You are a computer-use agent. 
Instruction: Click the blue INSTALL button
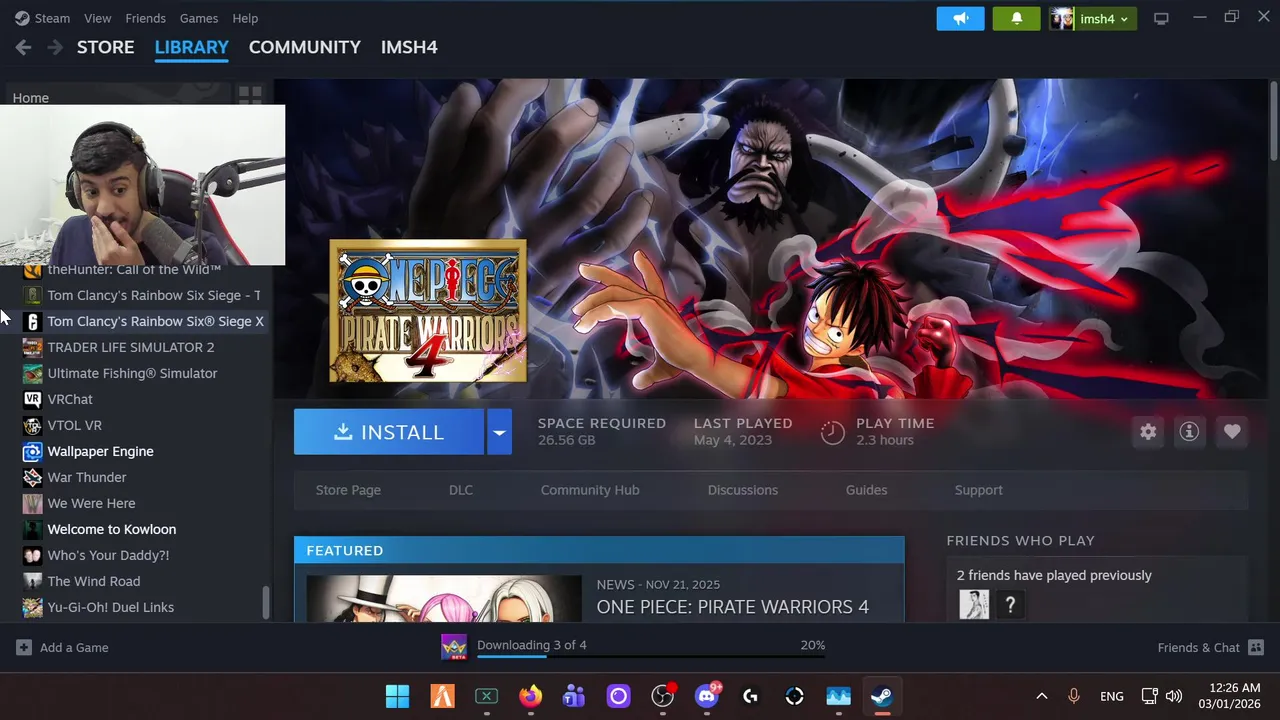[389, 432]
